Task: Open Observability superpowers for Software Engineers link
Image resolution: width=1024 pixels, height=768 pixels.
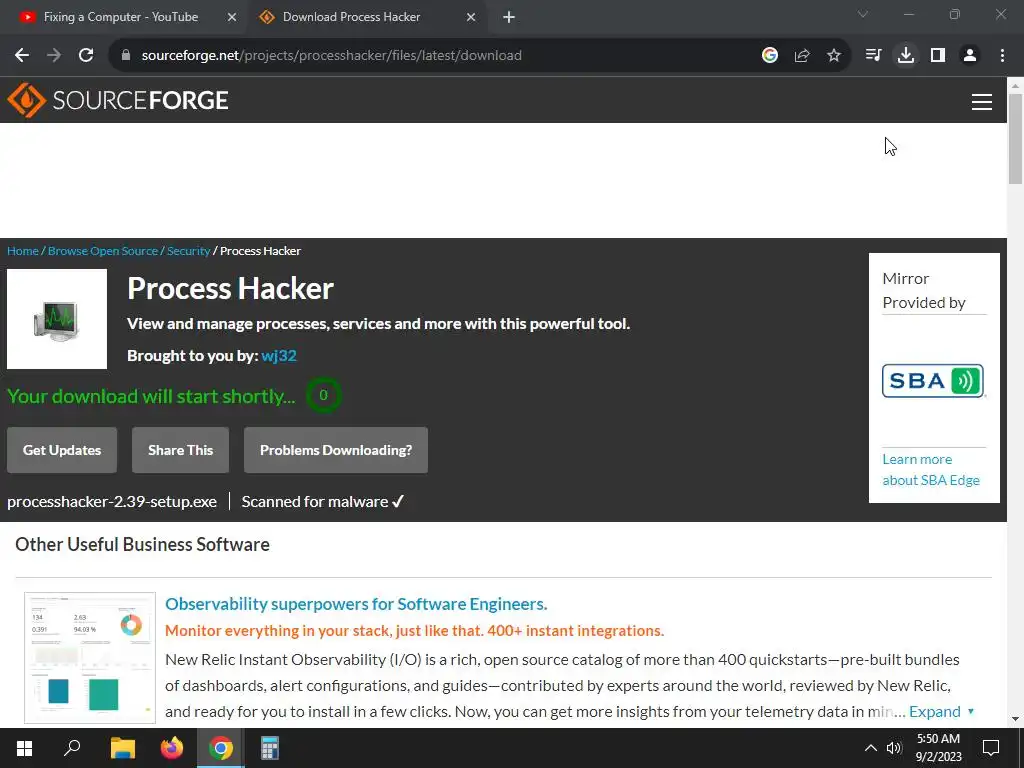Action: [356, 604]
